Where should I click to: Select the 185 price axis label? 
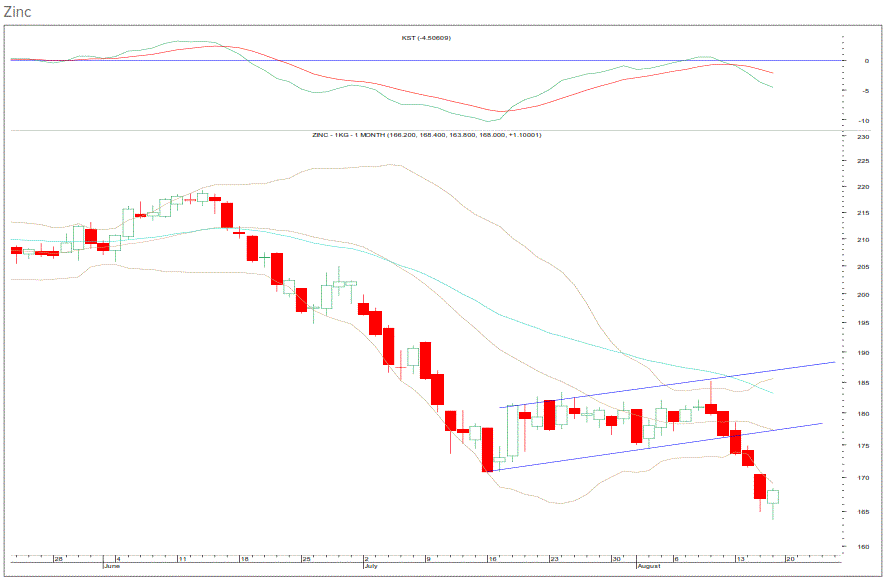click(863, 383)
